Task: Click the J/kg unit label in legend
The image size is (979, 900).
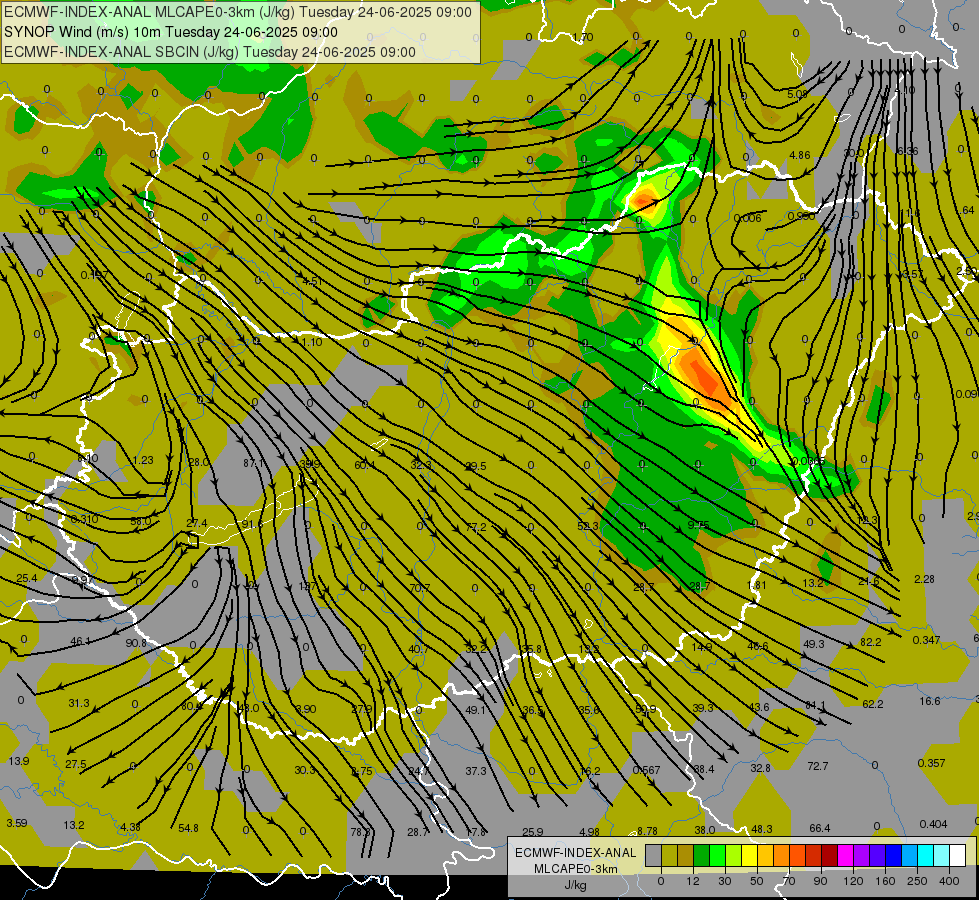Action: pos(575,885)
